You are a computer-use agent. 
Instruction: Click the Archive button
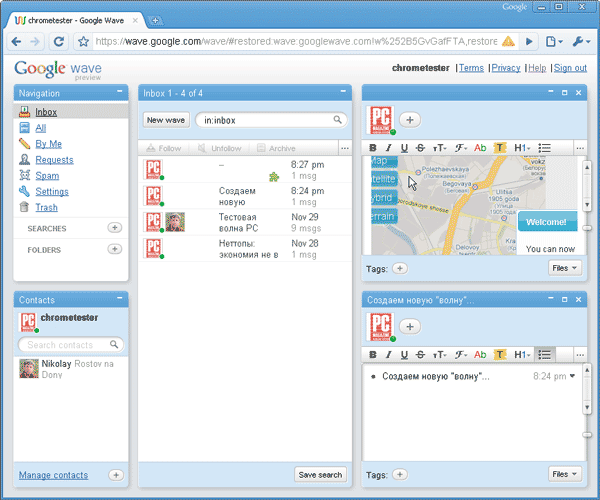click(x=276, y=148)
